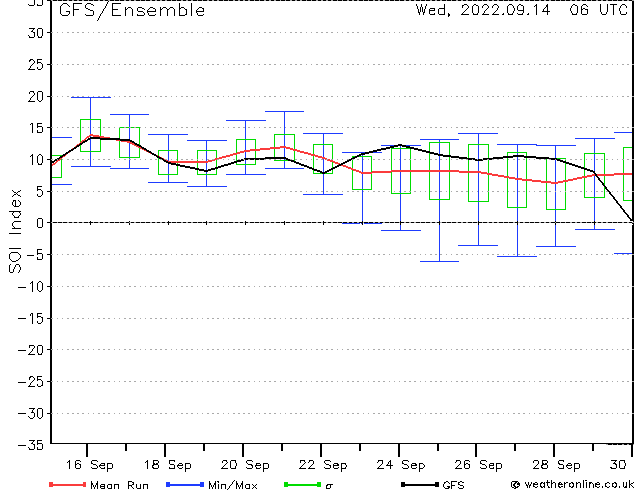Viewport: 634px width, 490px height.
Task: Click the y-axis value '15'
Action: pos(35,128)
